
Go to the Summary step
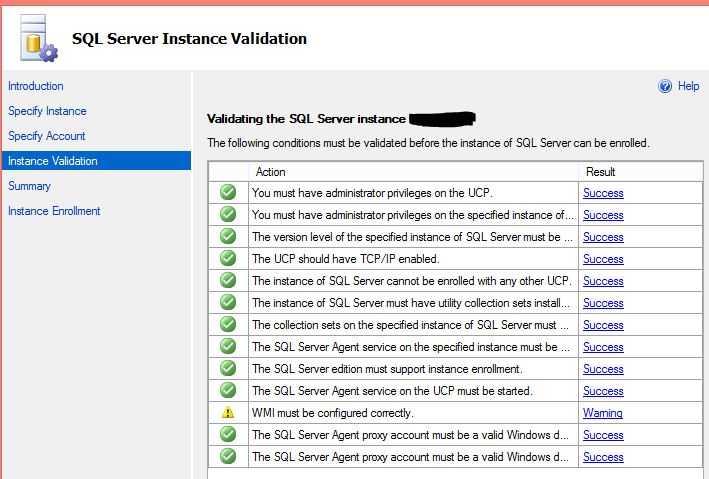tap(29, 186)
